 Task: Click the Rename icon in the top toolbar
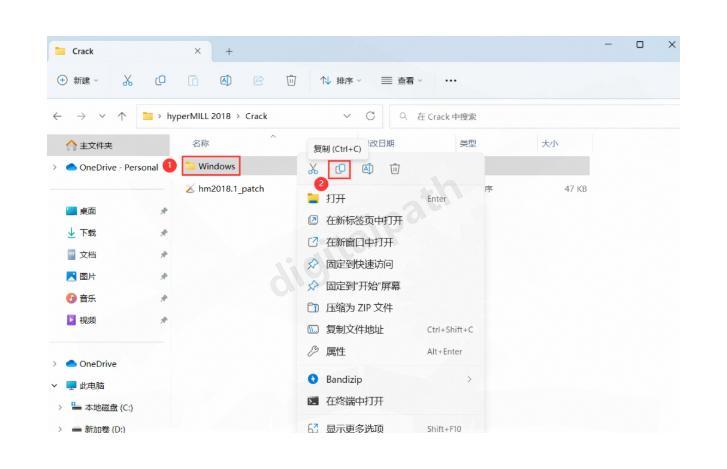click(225, 81)
